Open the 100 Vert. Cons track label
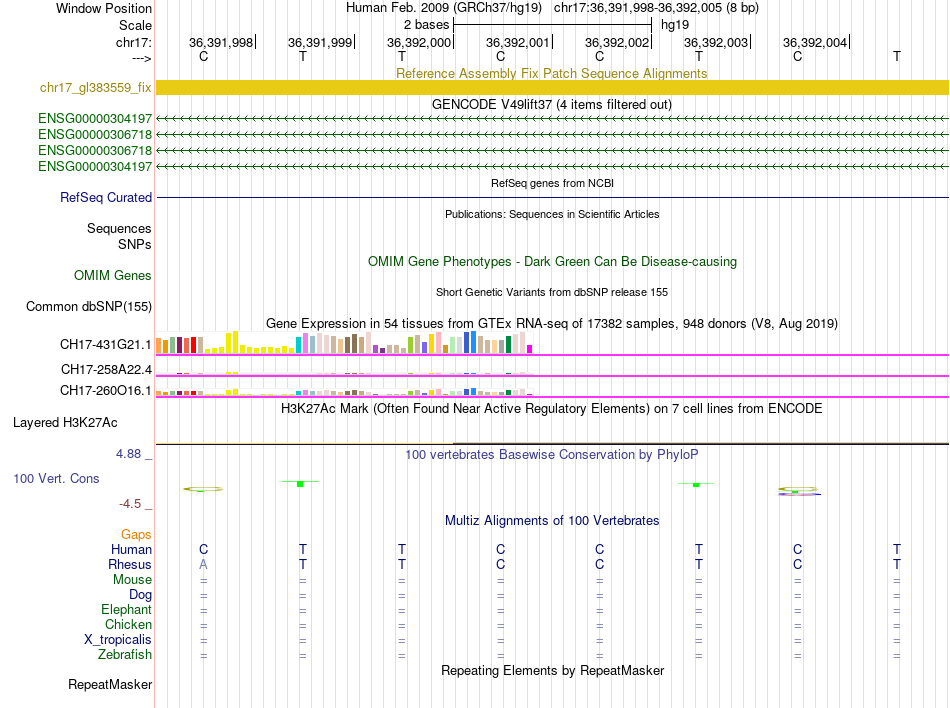 click(56, 478)
